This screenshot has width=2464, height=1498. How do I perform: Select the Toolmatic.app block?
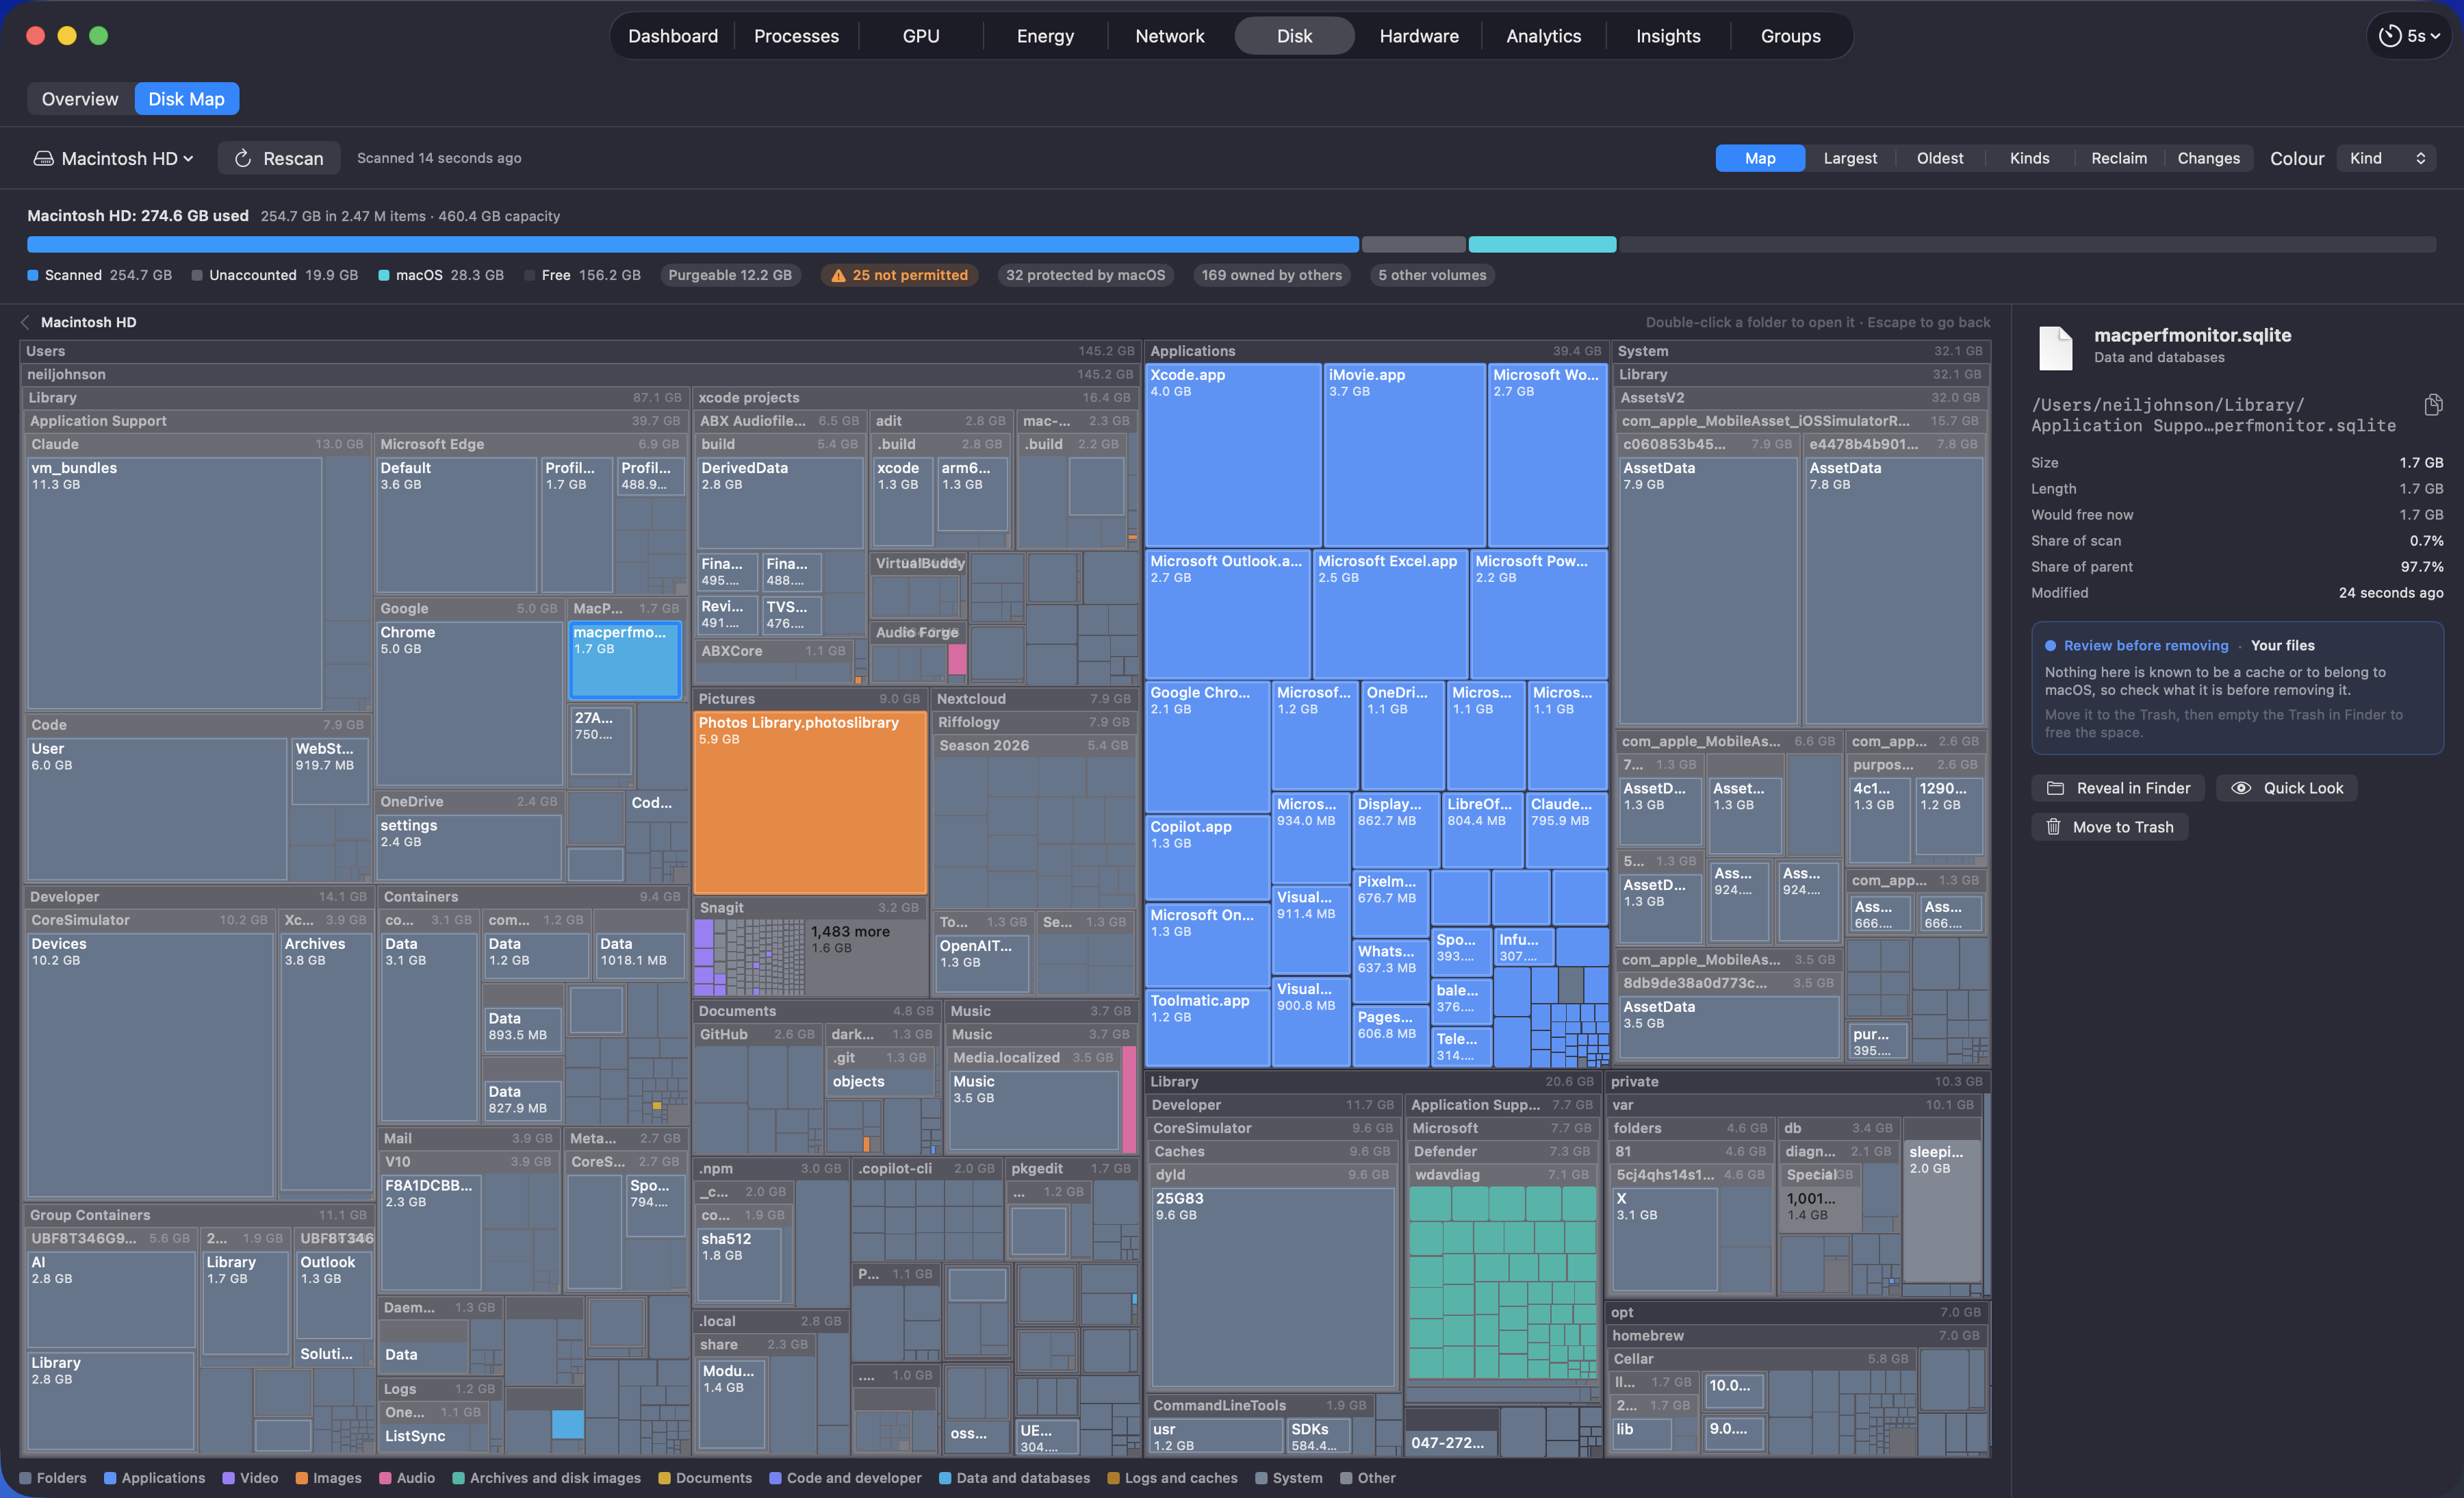coord(1208,1028)
